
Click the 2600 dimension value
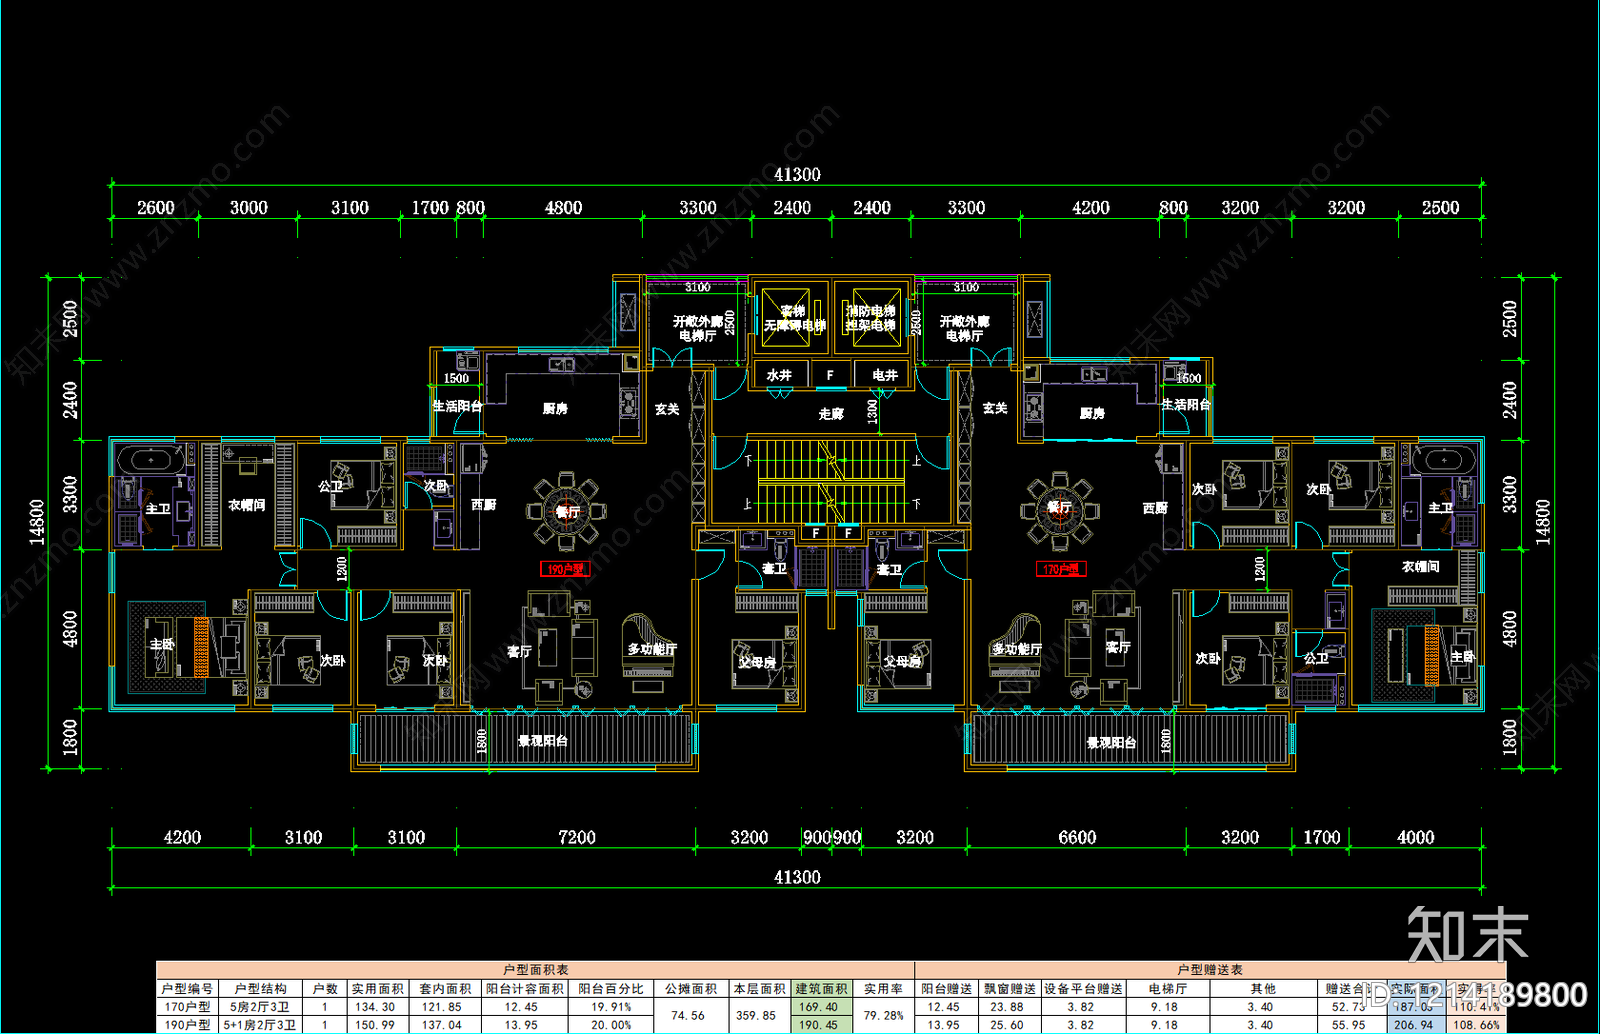click(155, 207)
